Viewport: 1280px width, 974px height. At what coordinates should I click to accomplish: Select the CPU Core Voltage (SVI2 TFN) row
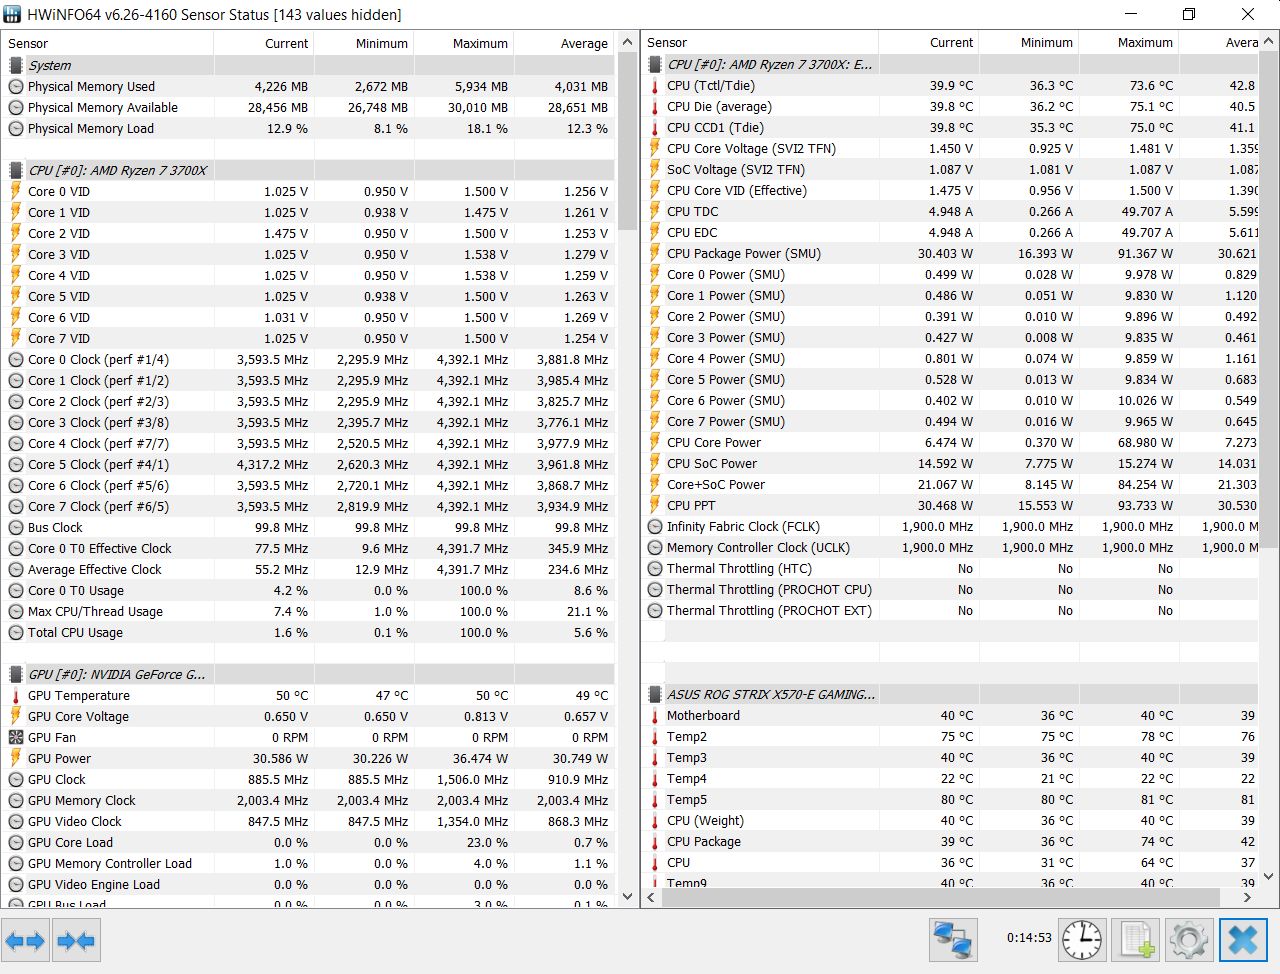pos(950,148)
